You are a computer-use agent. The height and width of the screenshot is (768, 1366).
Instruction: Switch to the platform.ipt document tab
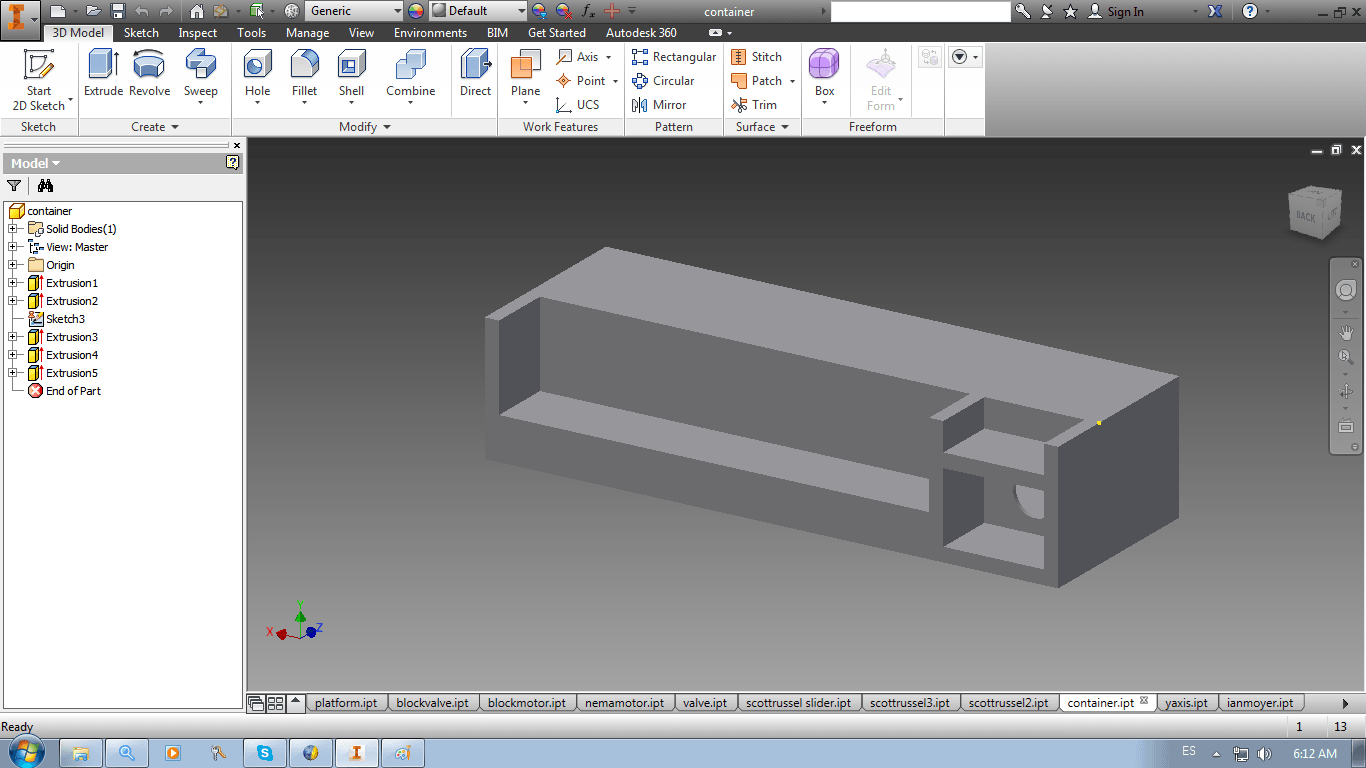point(346,703)
